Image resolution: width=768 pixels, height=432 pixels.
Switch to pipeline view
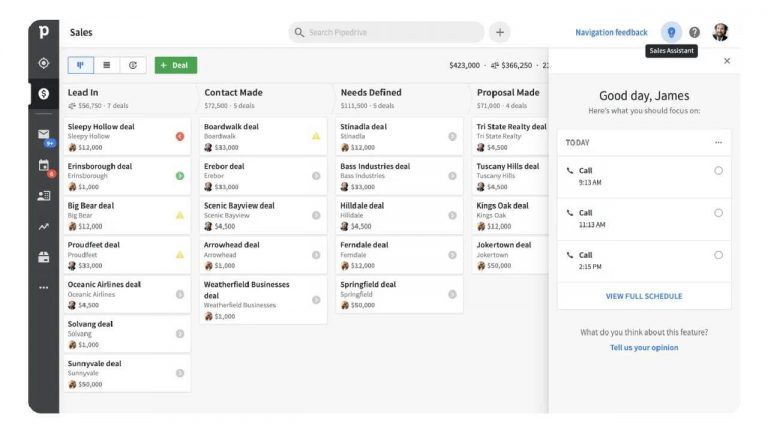point(81,65)
